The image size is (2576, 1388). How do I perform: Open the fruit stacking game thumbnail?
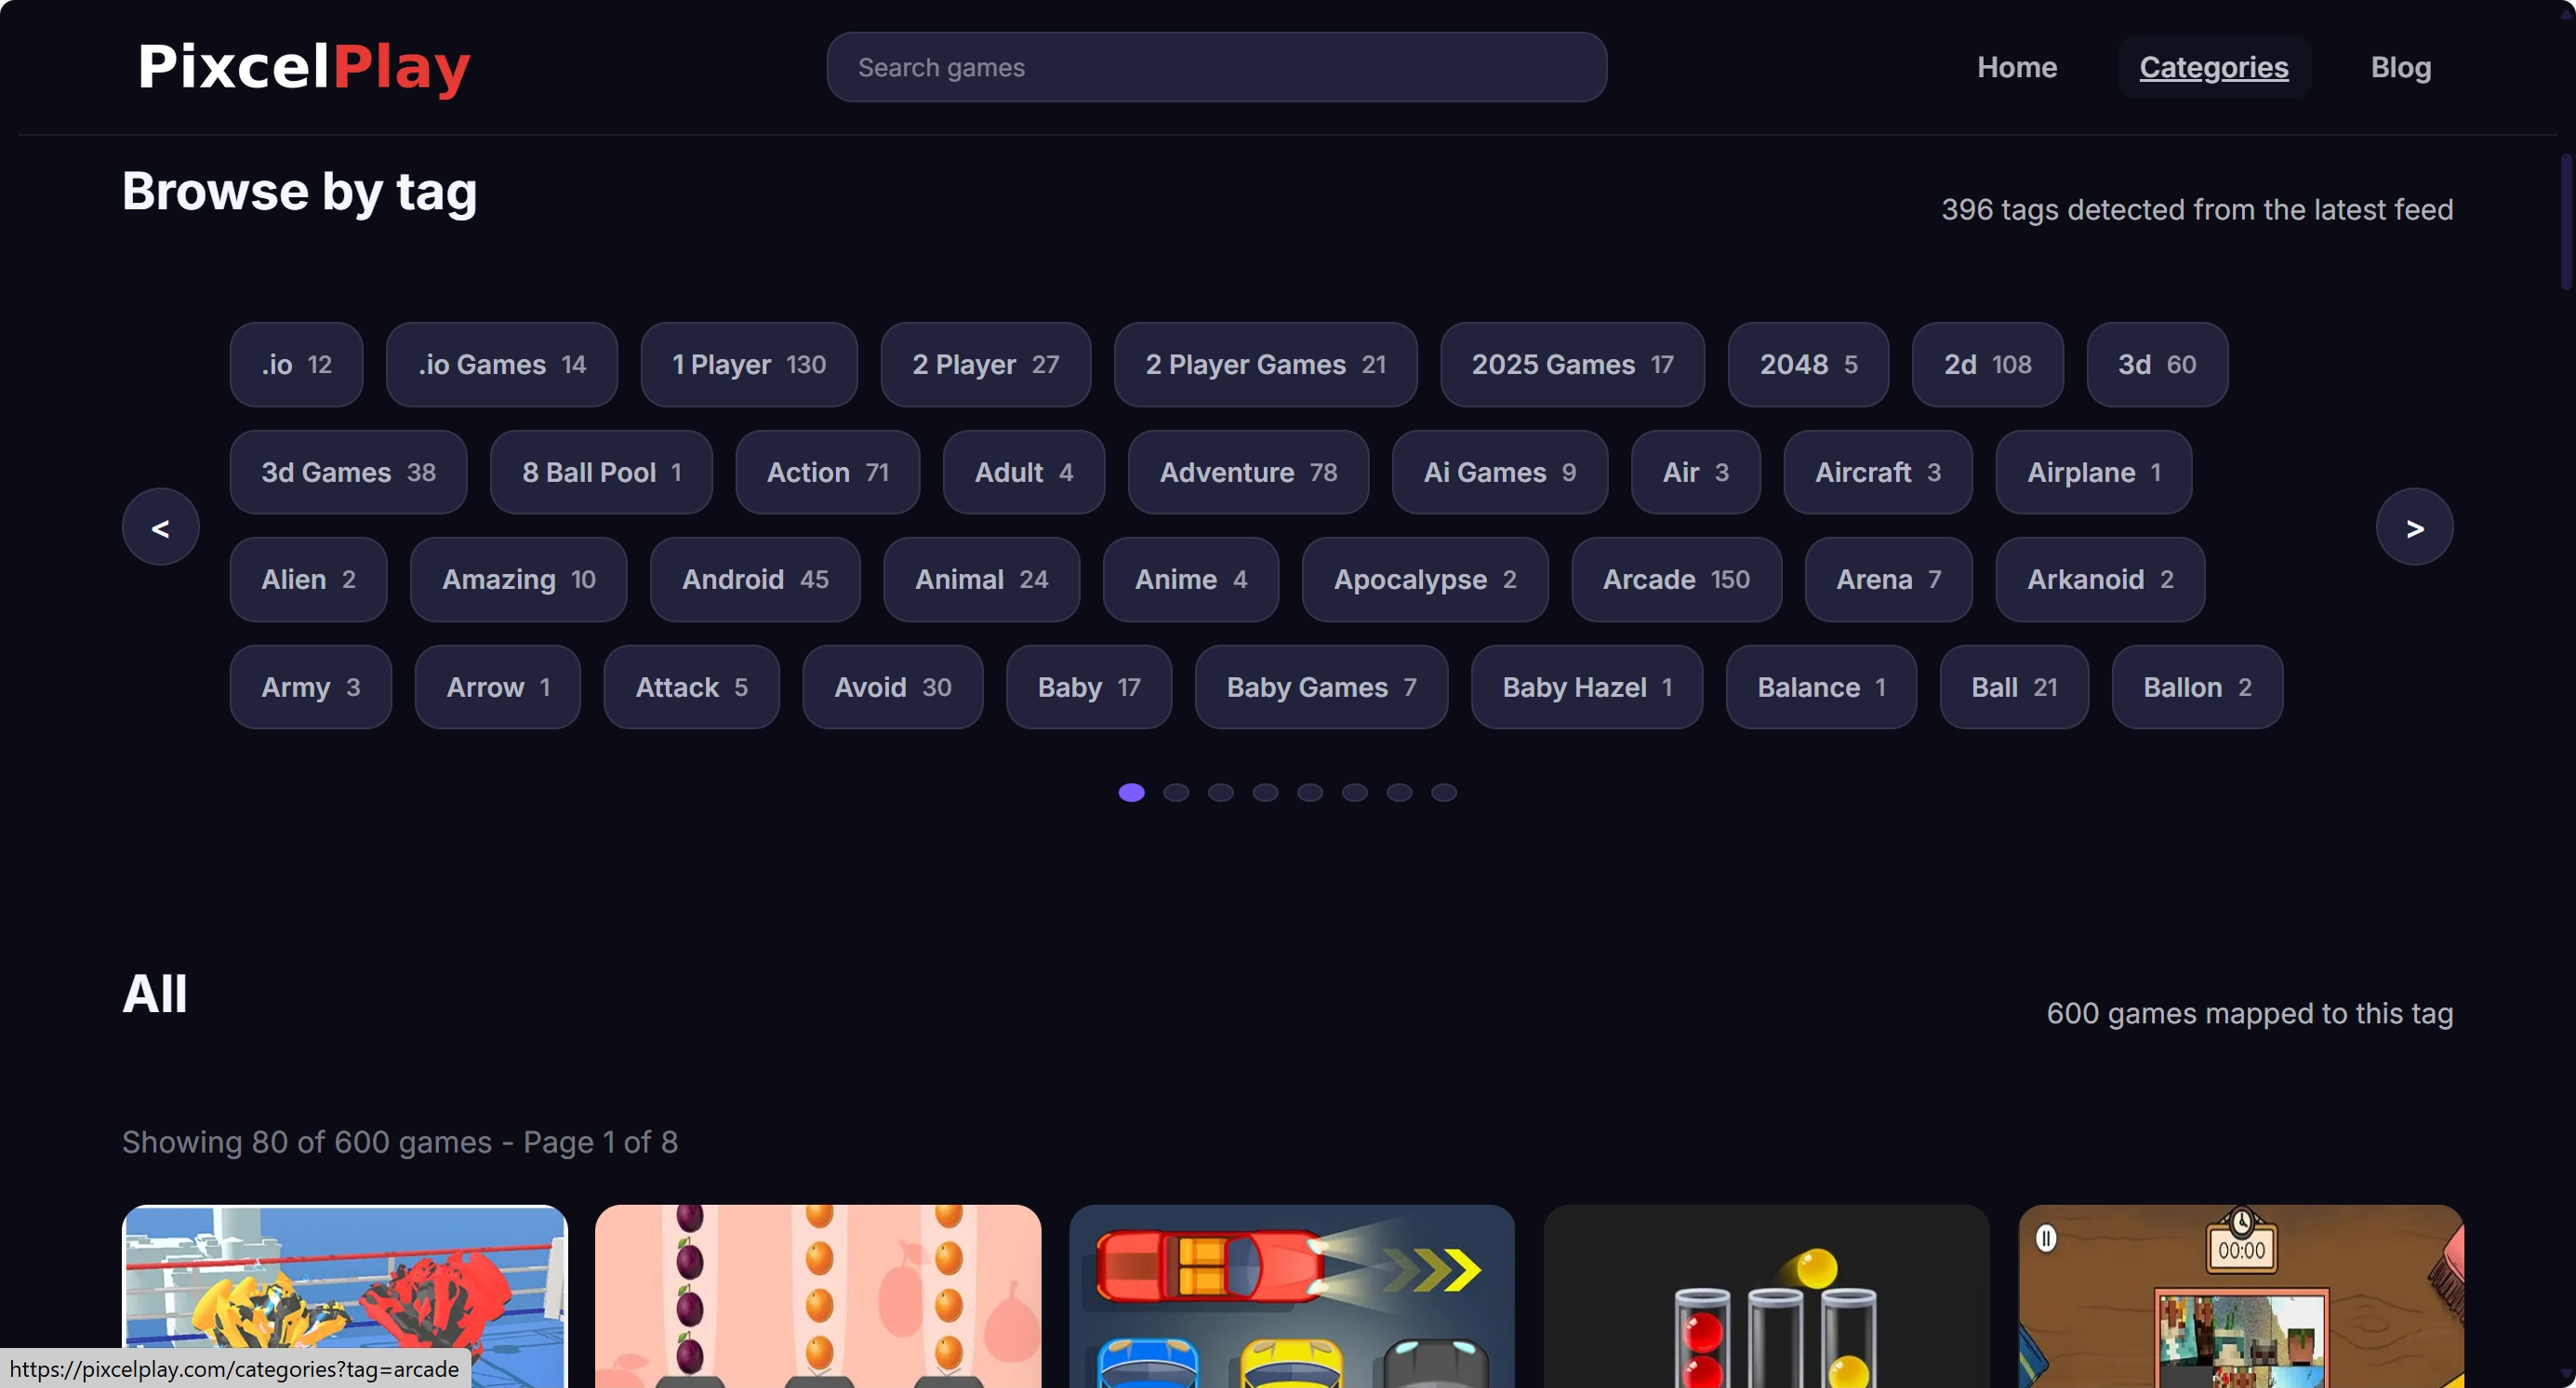[817, 1296]
